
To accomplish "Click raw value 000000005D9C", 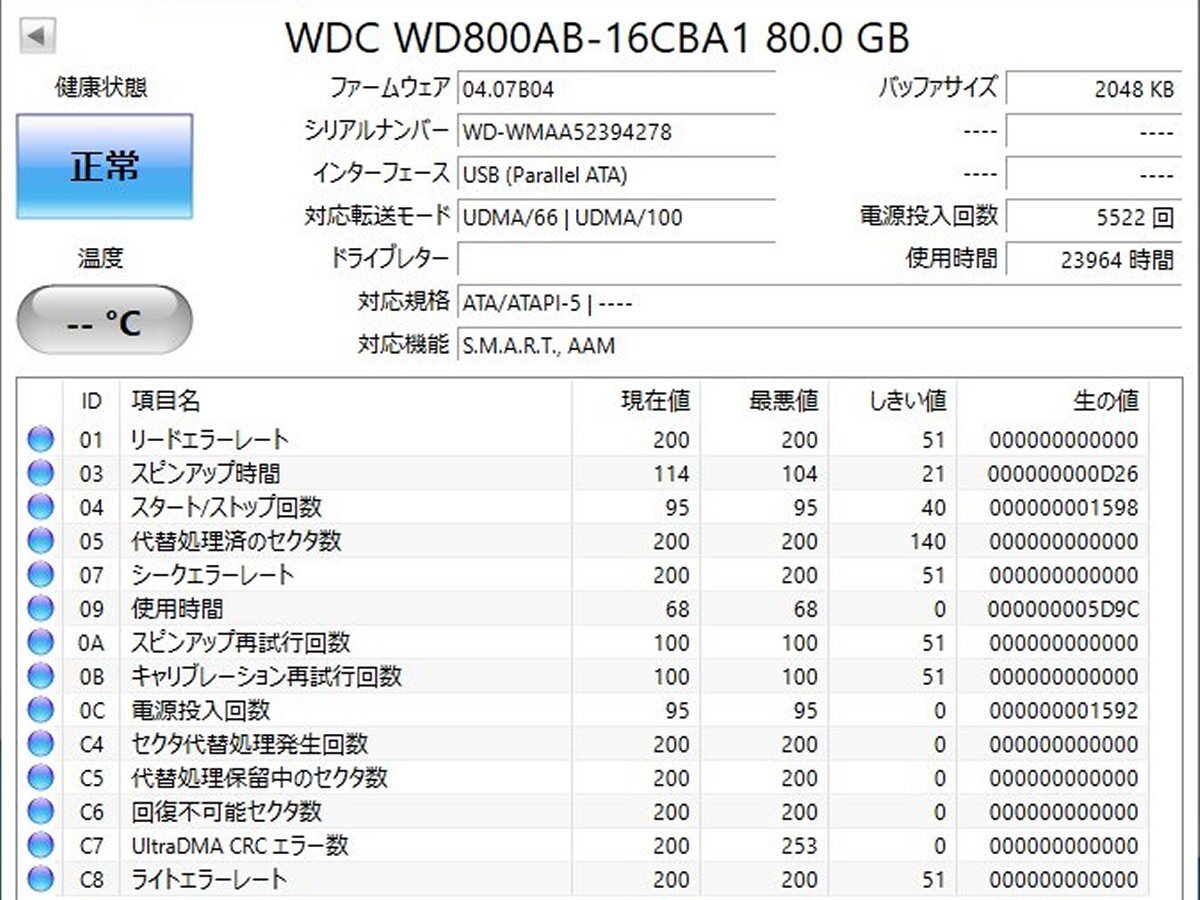I will [x=1064, y=609].
